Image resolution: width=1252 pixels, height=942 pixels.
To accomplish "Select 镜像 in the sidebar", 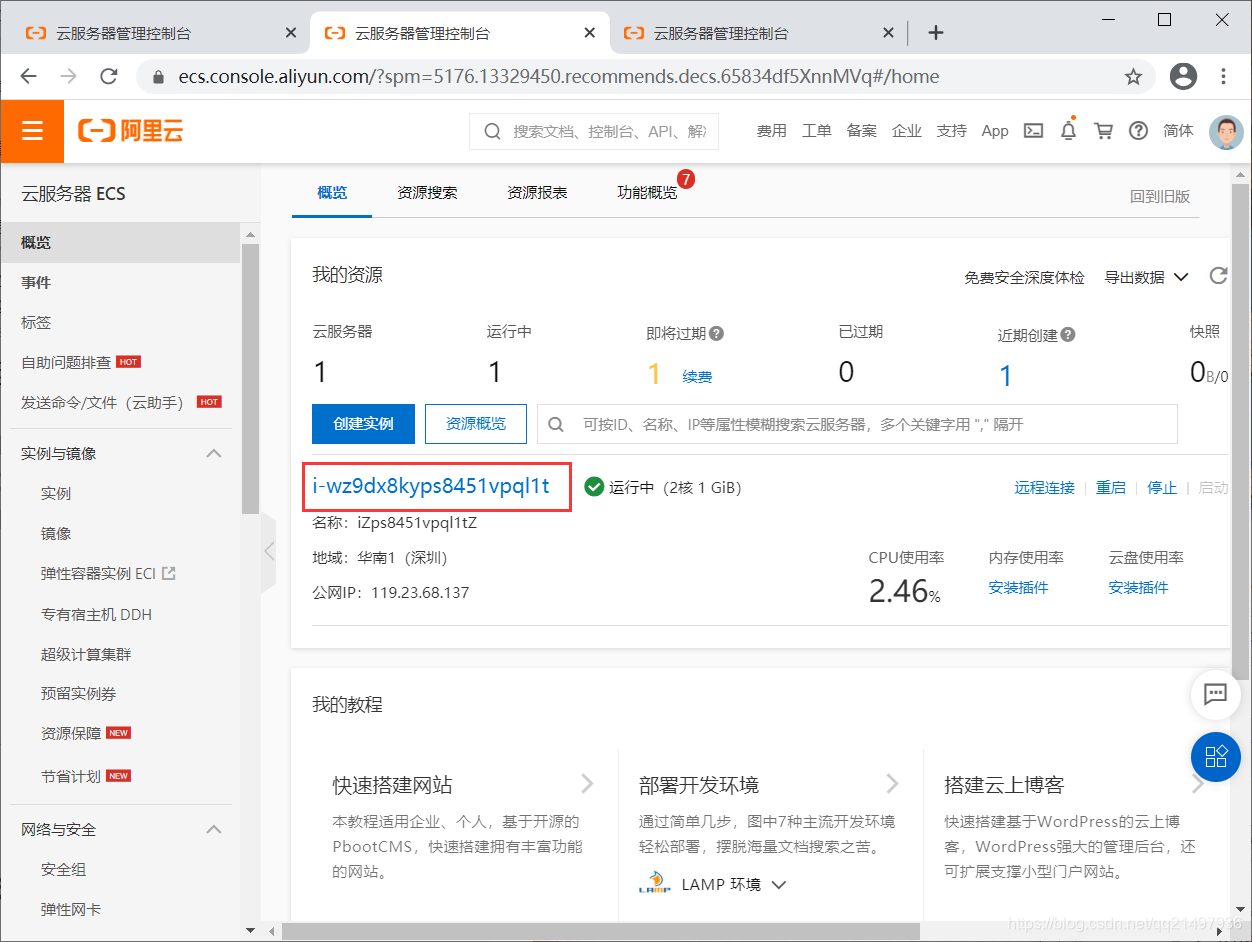I will pos(56,533).
